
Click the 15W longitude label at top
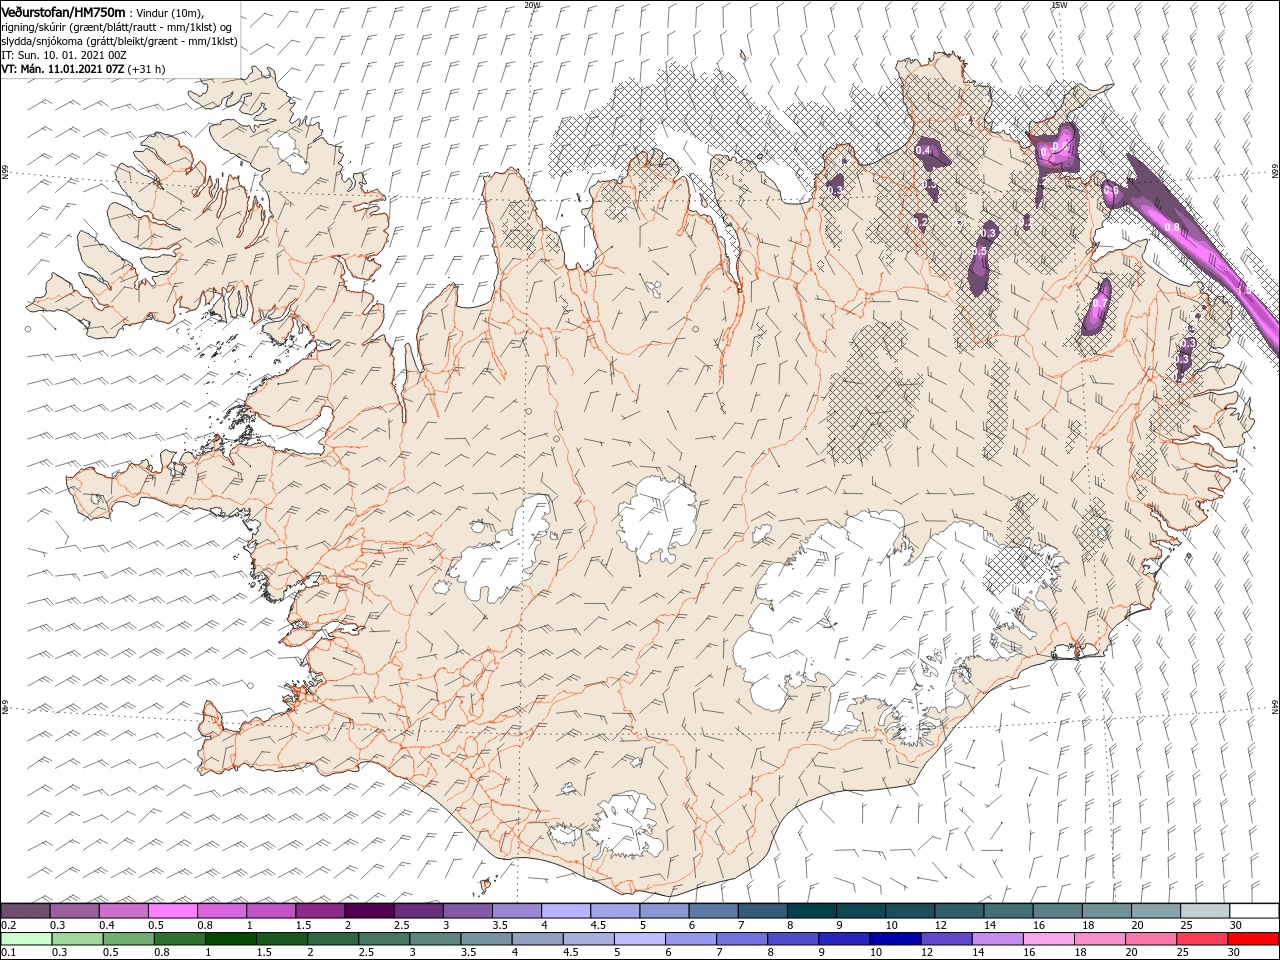1059,5
